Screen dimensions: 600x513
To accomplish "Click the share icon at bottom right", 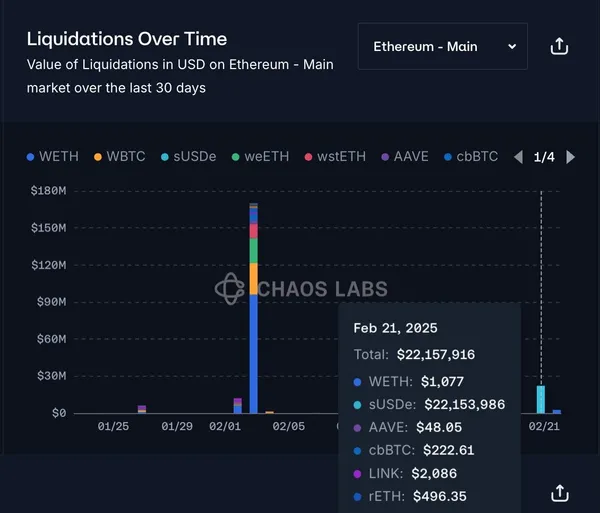I will pos(560,493).
